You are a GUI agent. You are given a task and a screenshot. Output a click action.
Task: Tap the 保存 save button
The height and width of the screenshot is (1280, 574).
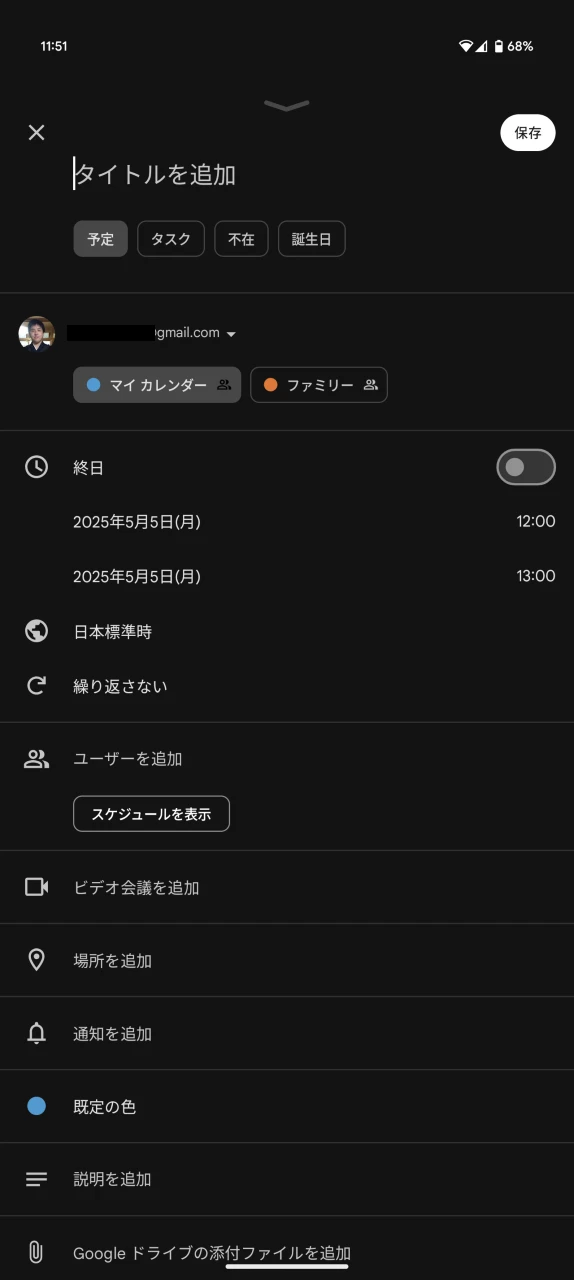click(528, 132)
